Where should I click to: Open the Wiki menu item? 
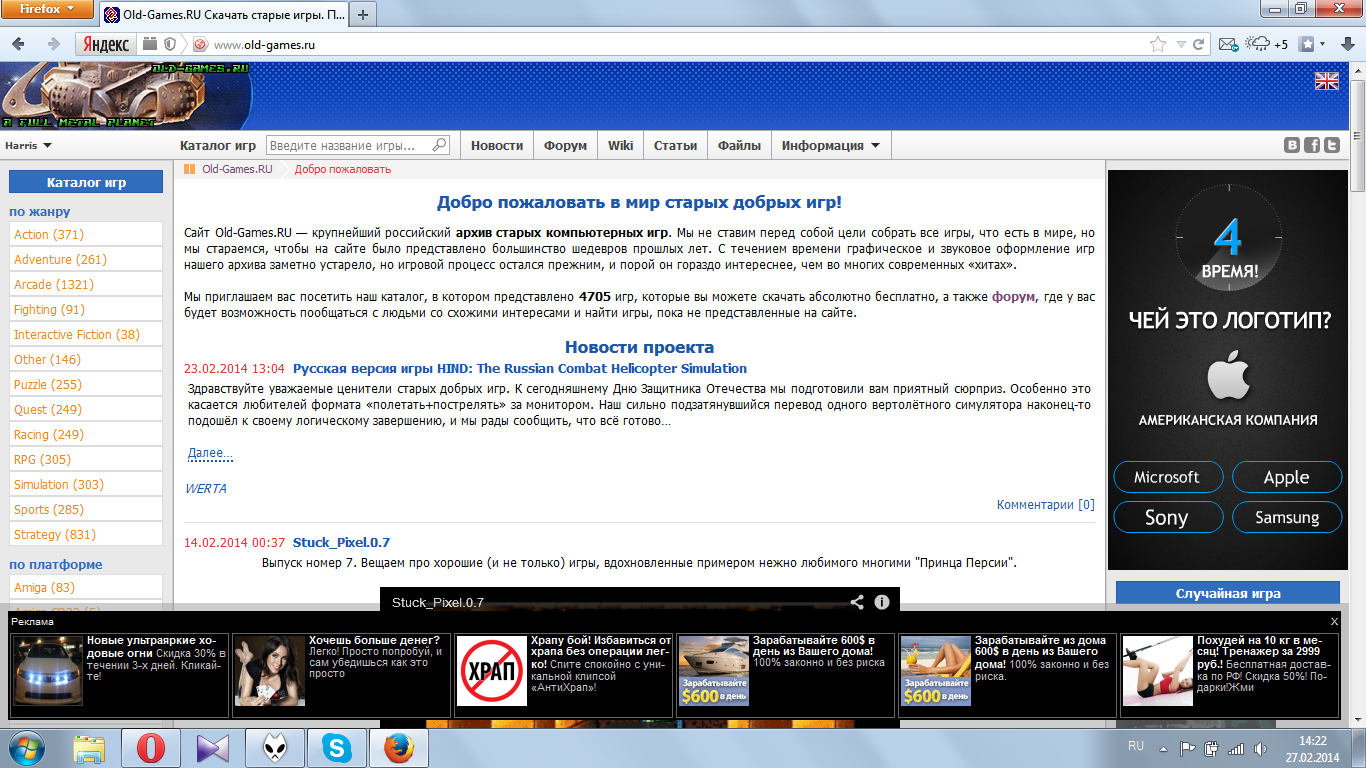(x=620, y=145)
